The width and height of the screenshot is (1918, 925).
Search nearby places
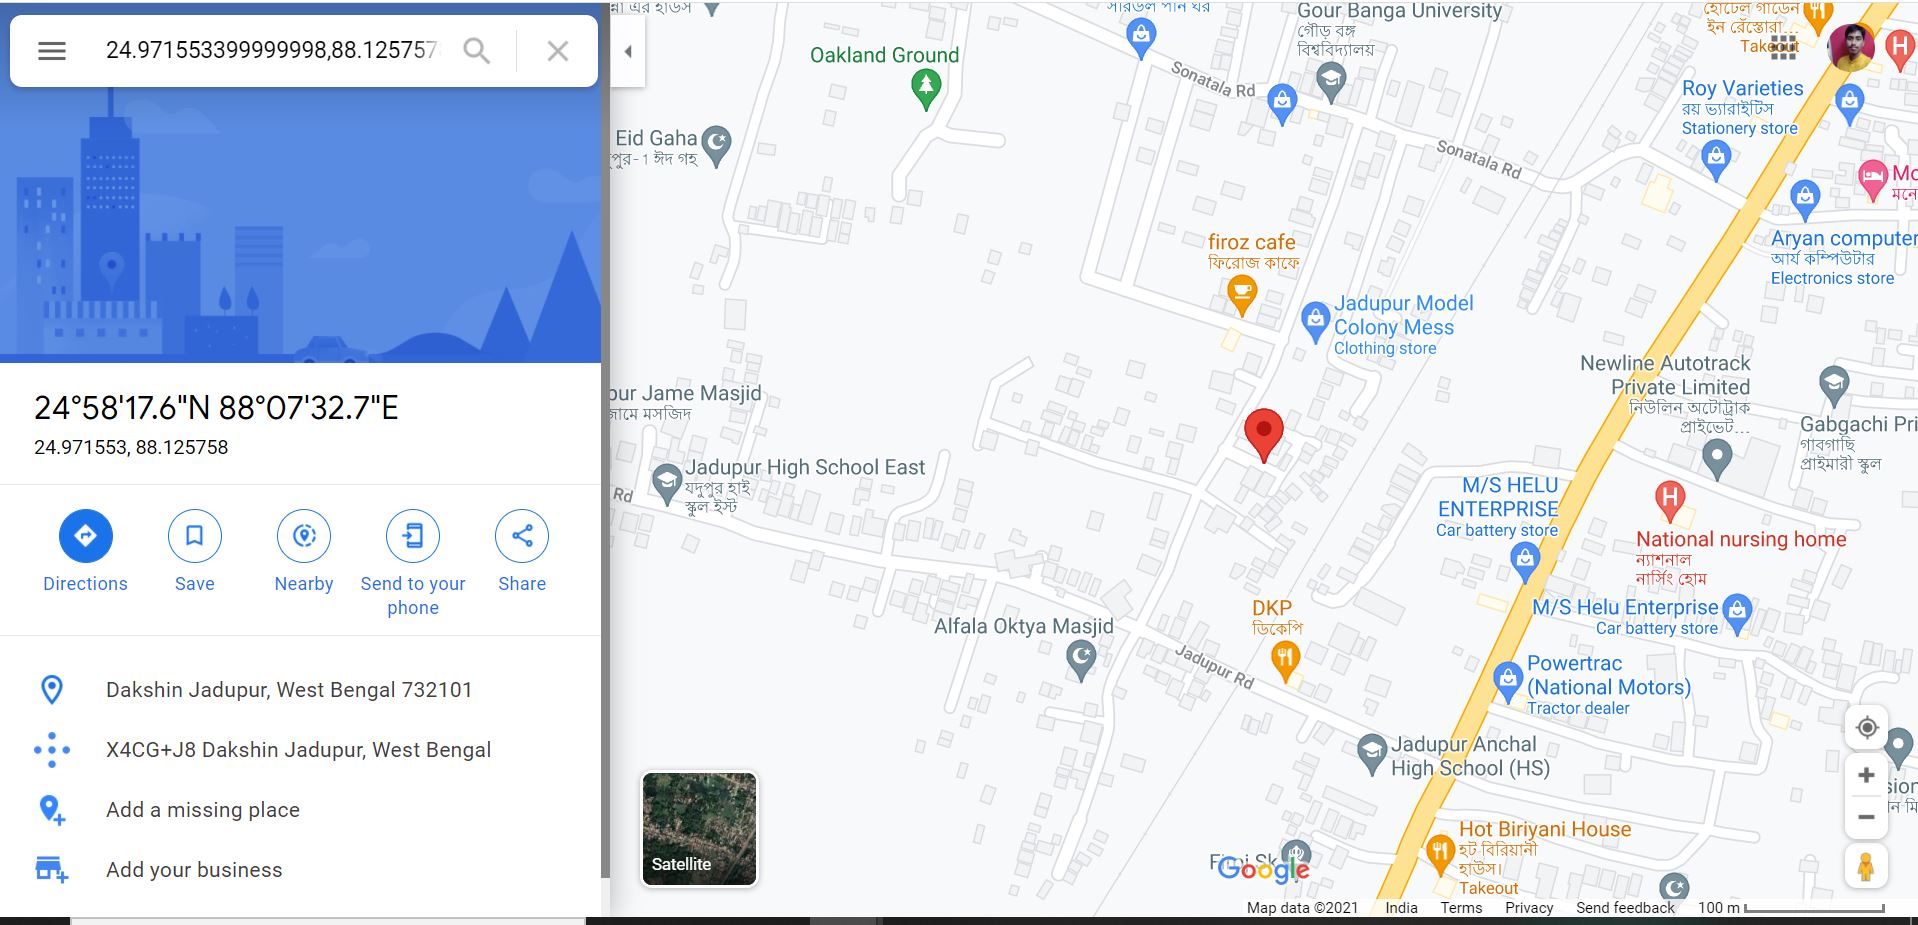coord(304,552)
